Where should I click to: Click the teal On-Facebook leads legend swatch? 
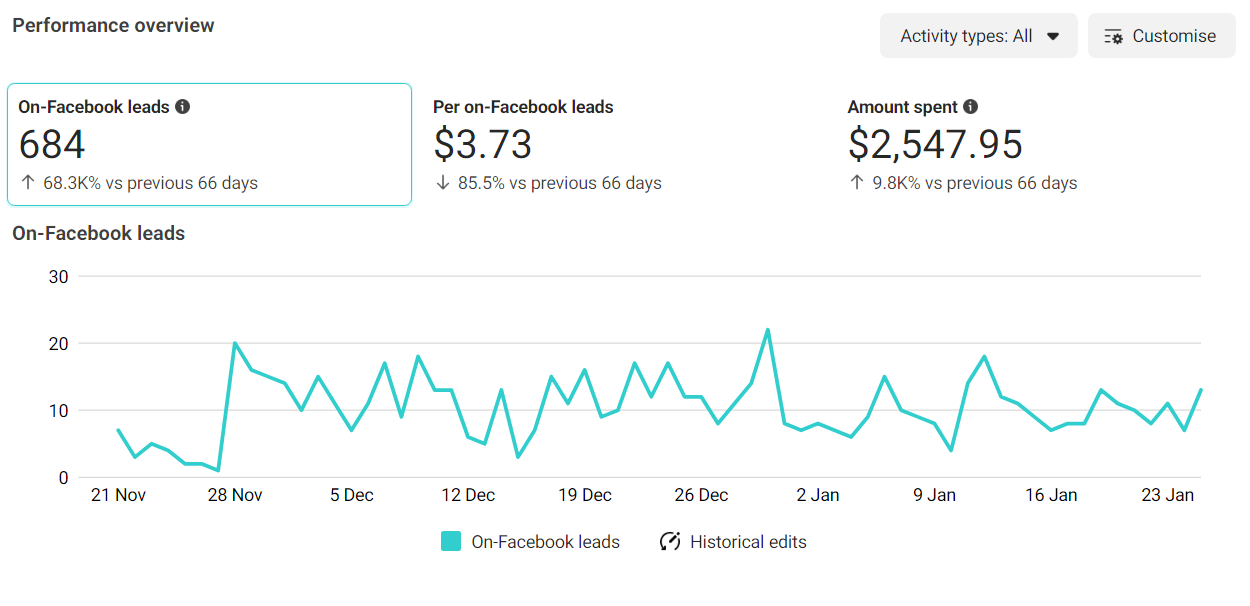pyautogui.click(x=451, y=542)
